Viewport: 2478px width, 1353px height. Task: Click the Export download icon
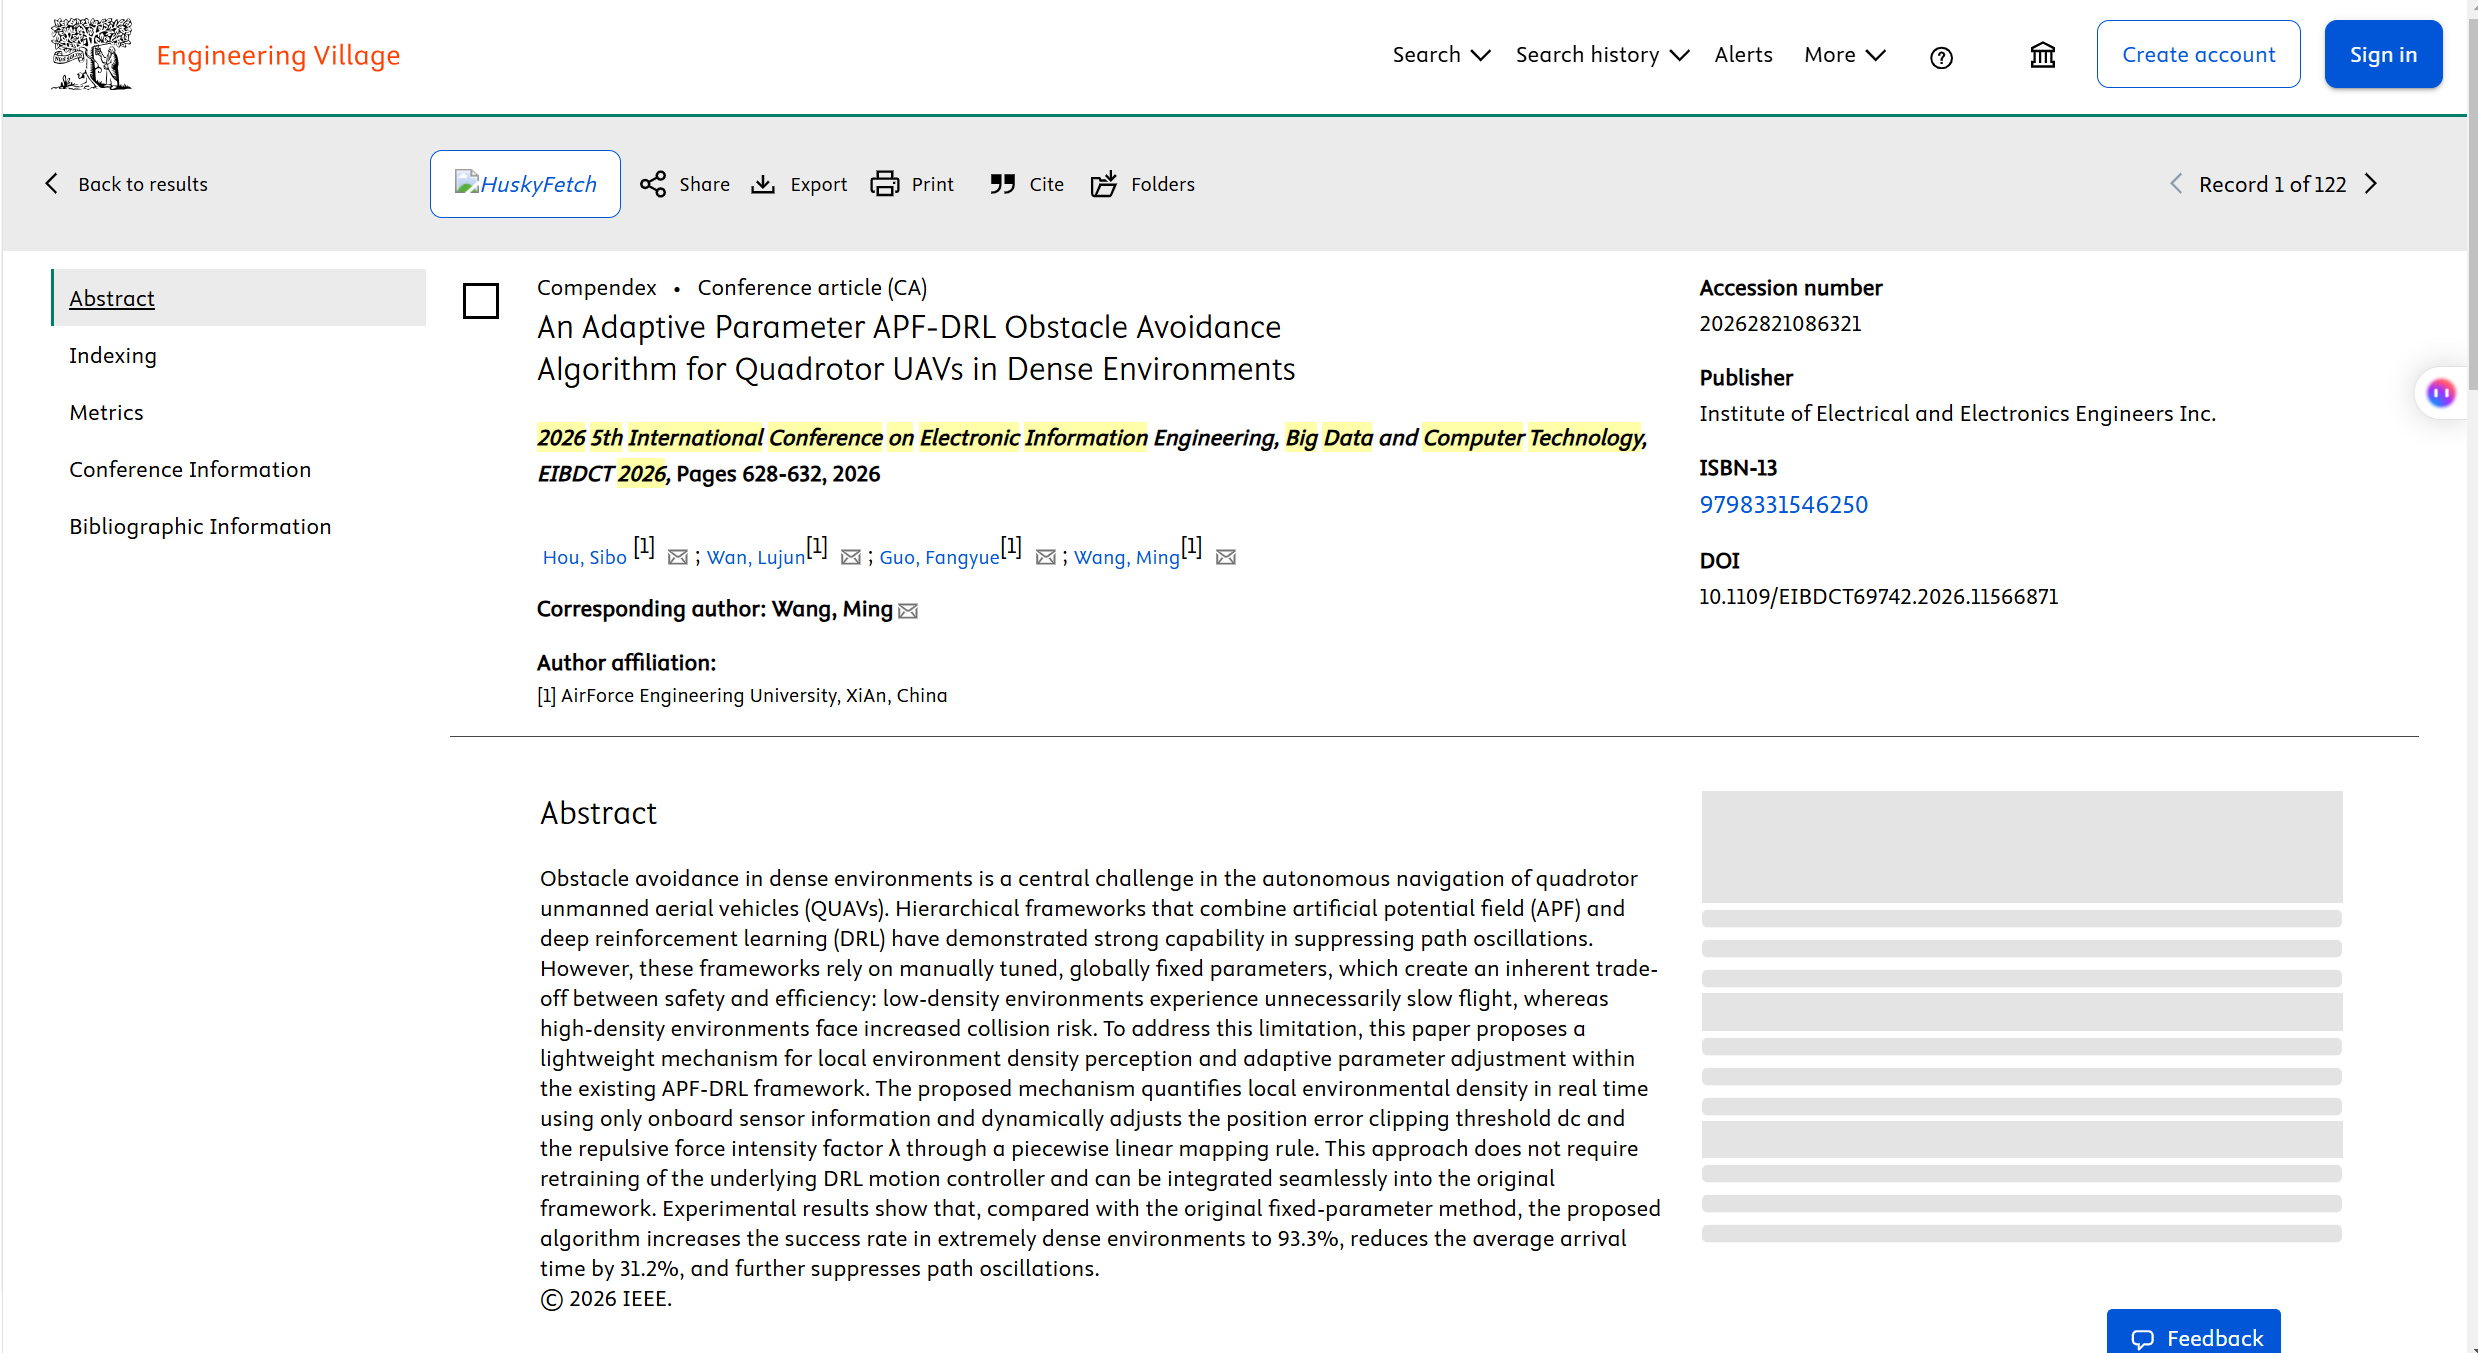[x=763, y=184]
